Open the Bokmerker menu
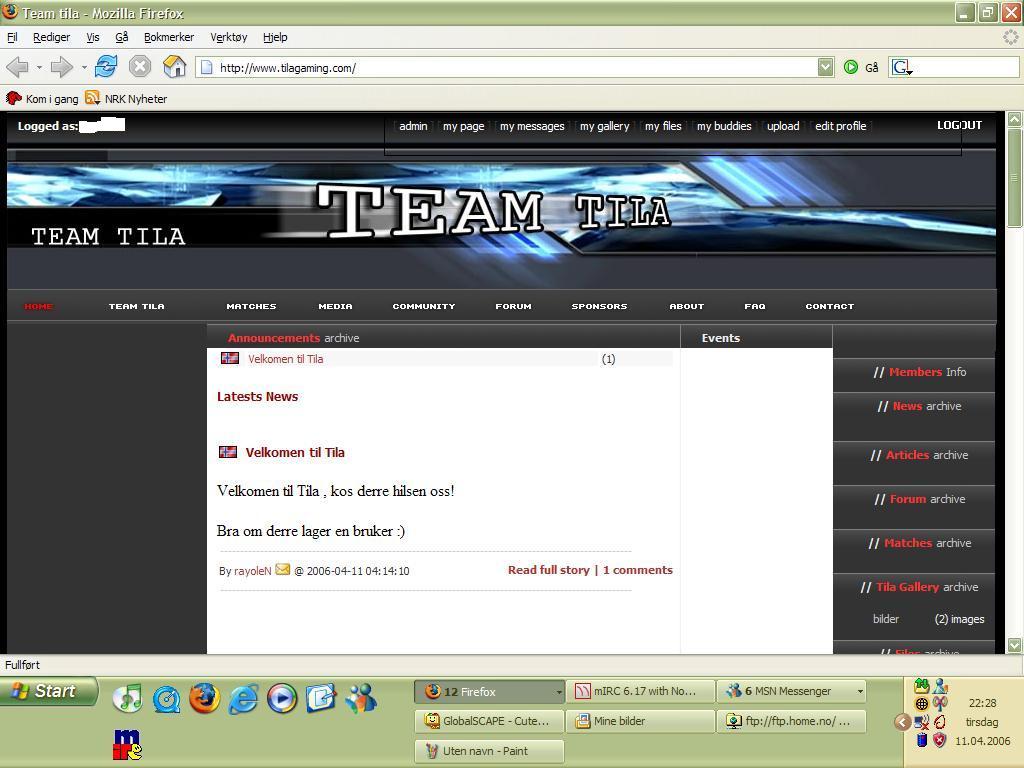The height and width of the screenshot is (768, 1024). coord(169,37)
